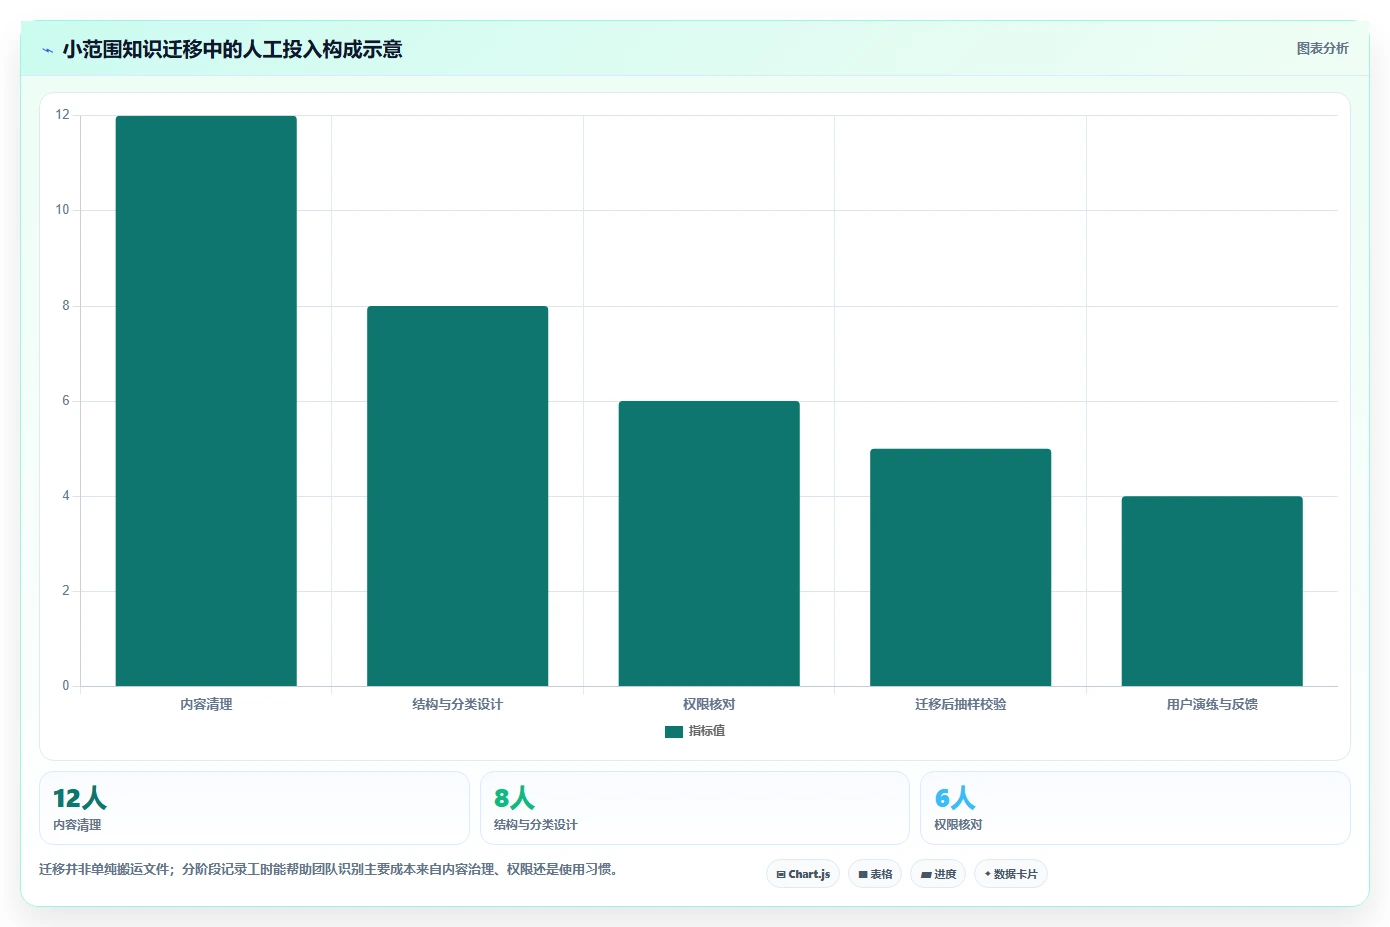
Task: Click the y-axis value 8
Action: [x=66, y=306]
